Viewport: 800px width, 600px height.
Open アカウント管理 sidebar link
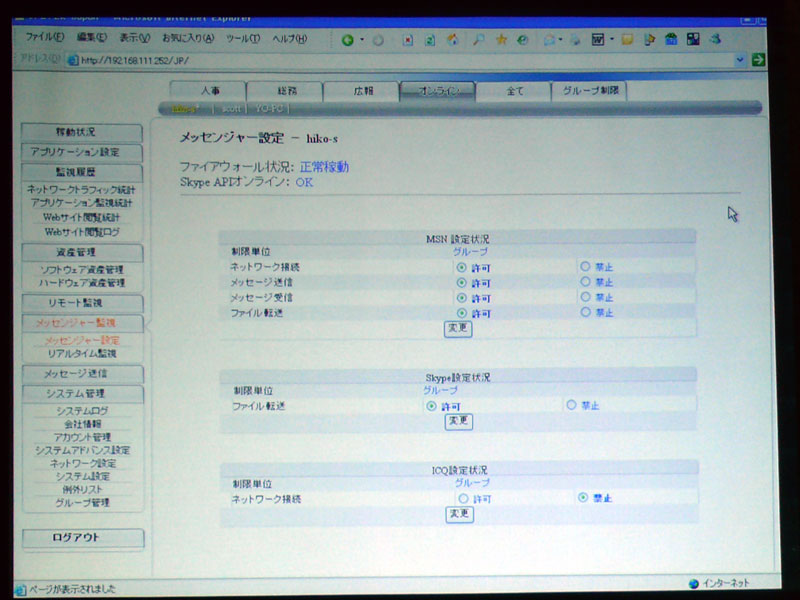pyautogui.click(x=82, y=437)
